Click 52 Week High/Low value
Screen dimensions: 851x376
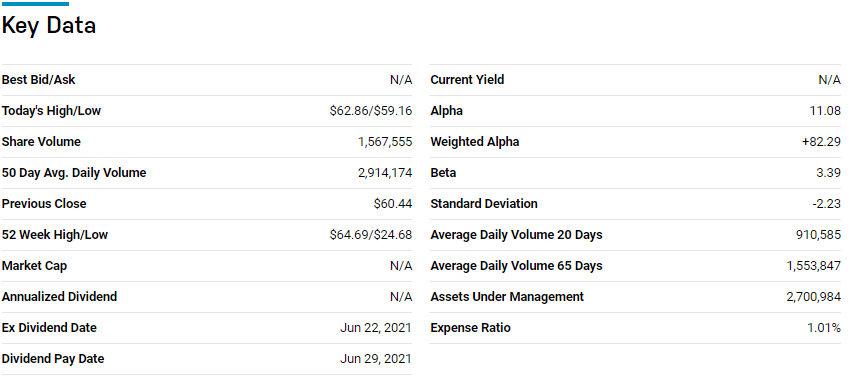coord(371,234)
